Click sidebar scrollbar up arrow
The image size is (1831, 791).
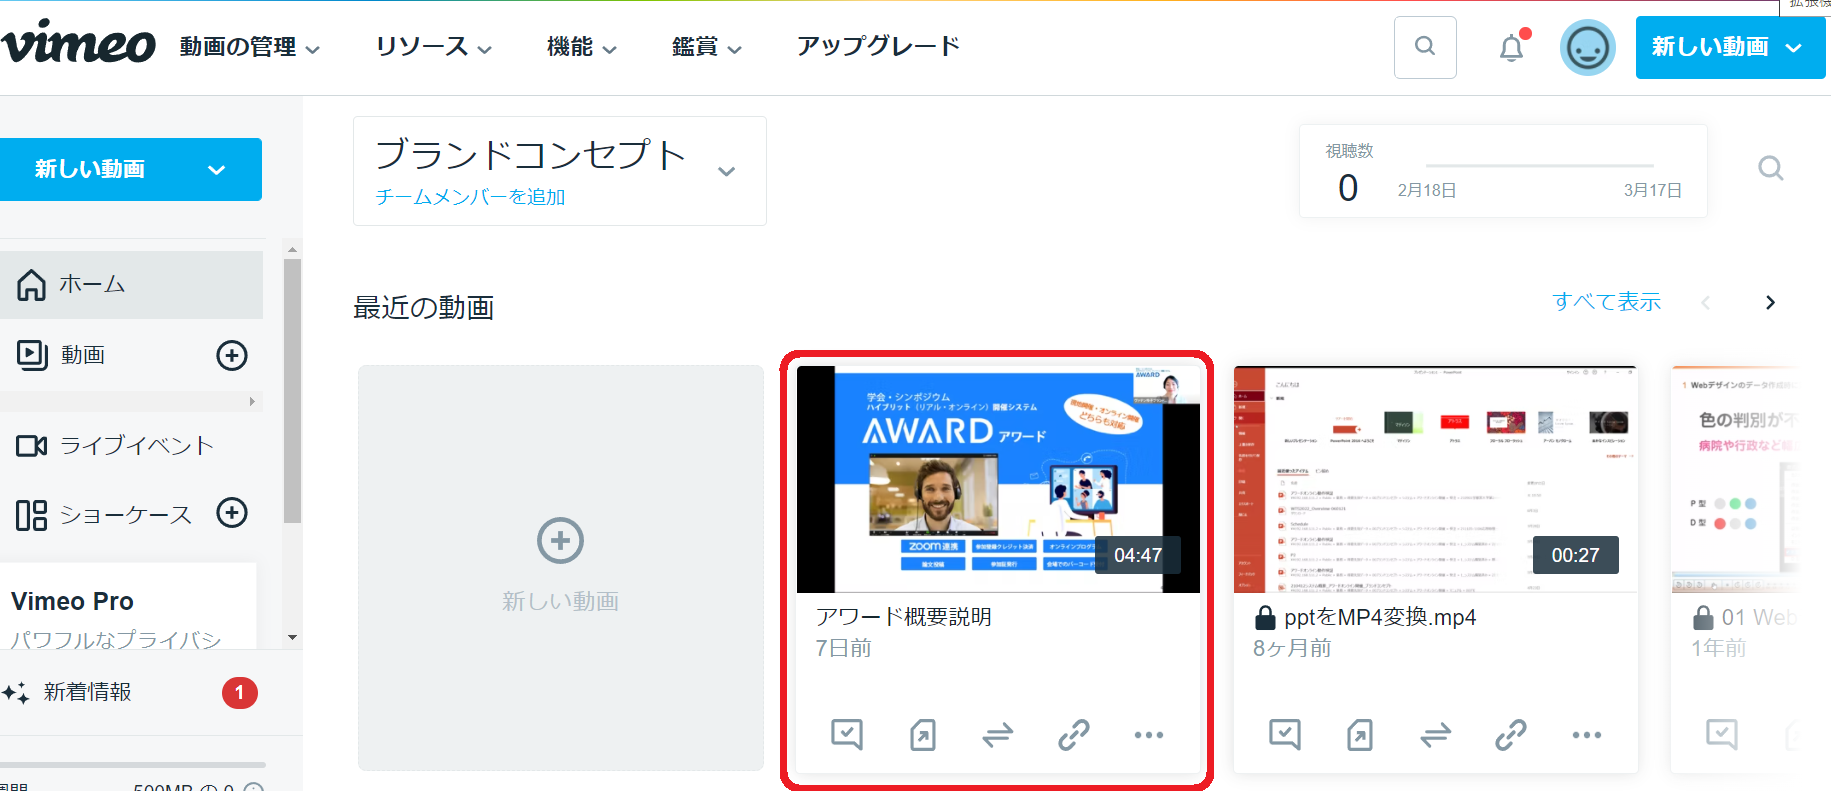pos(292,249)
